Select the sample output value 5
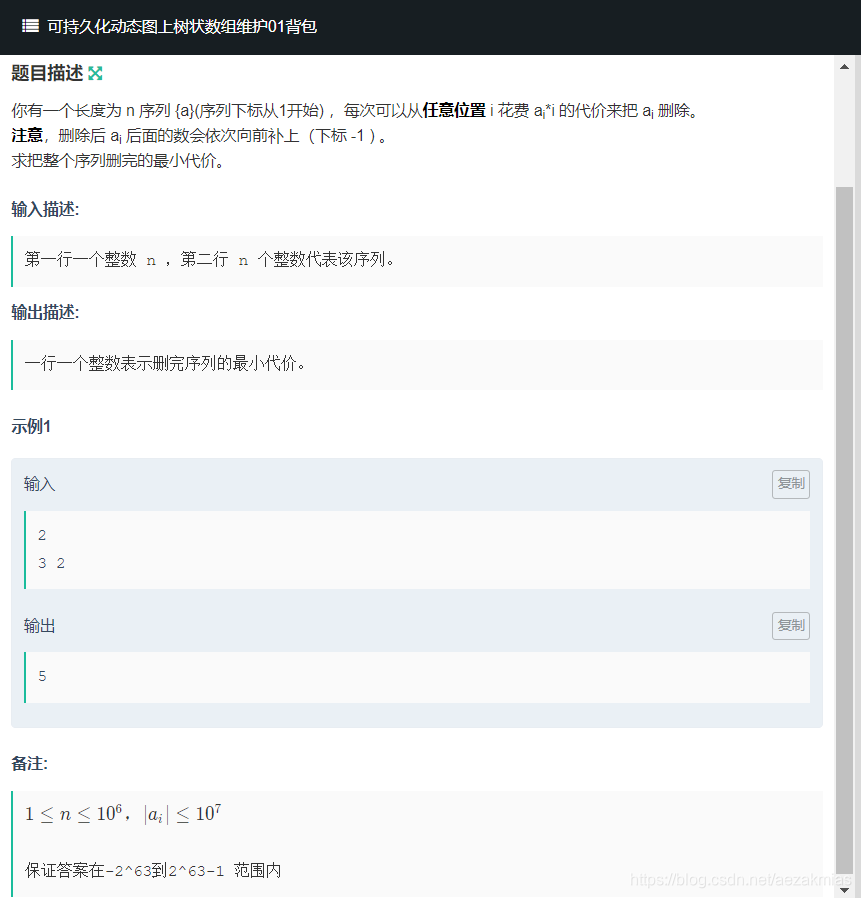Viewport: 861px width, 898px height. 42,676
